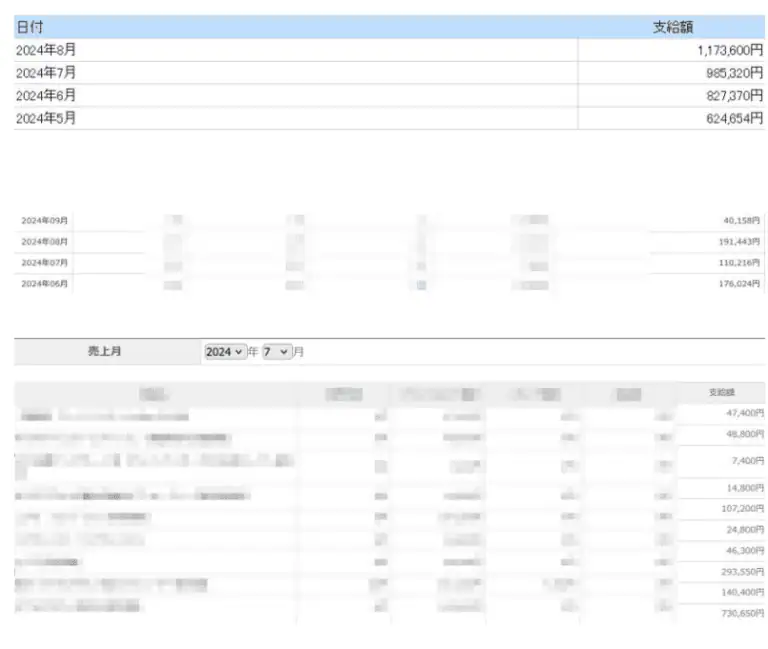The height and width of the screenshot is (649, 768).
Task: Select the 2024年5月 date cell
Action: (x=46, y=118)
